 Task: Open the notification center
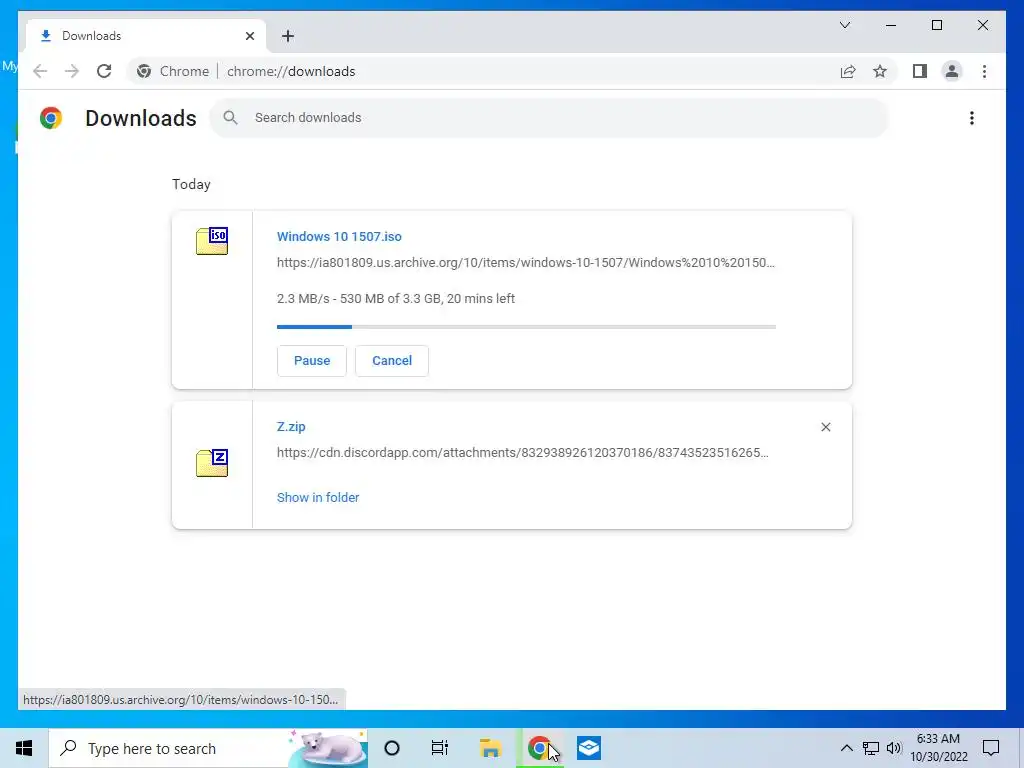991,748
